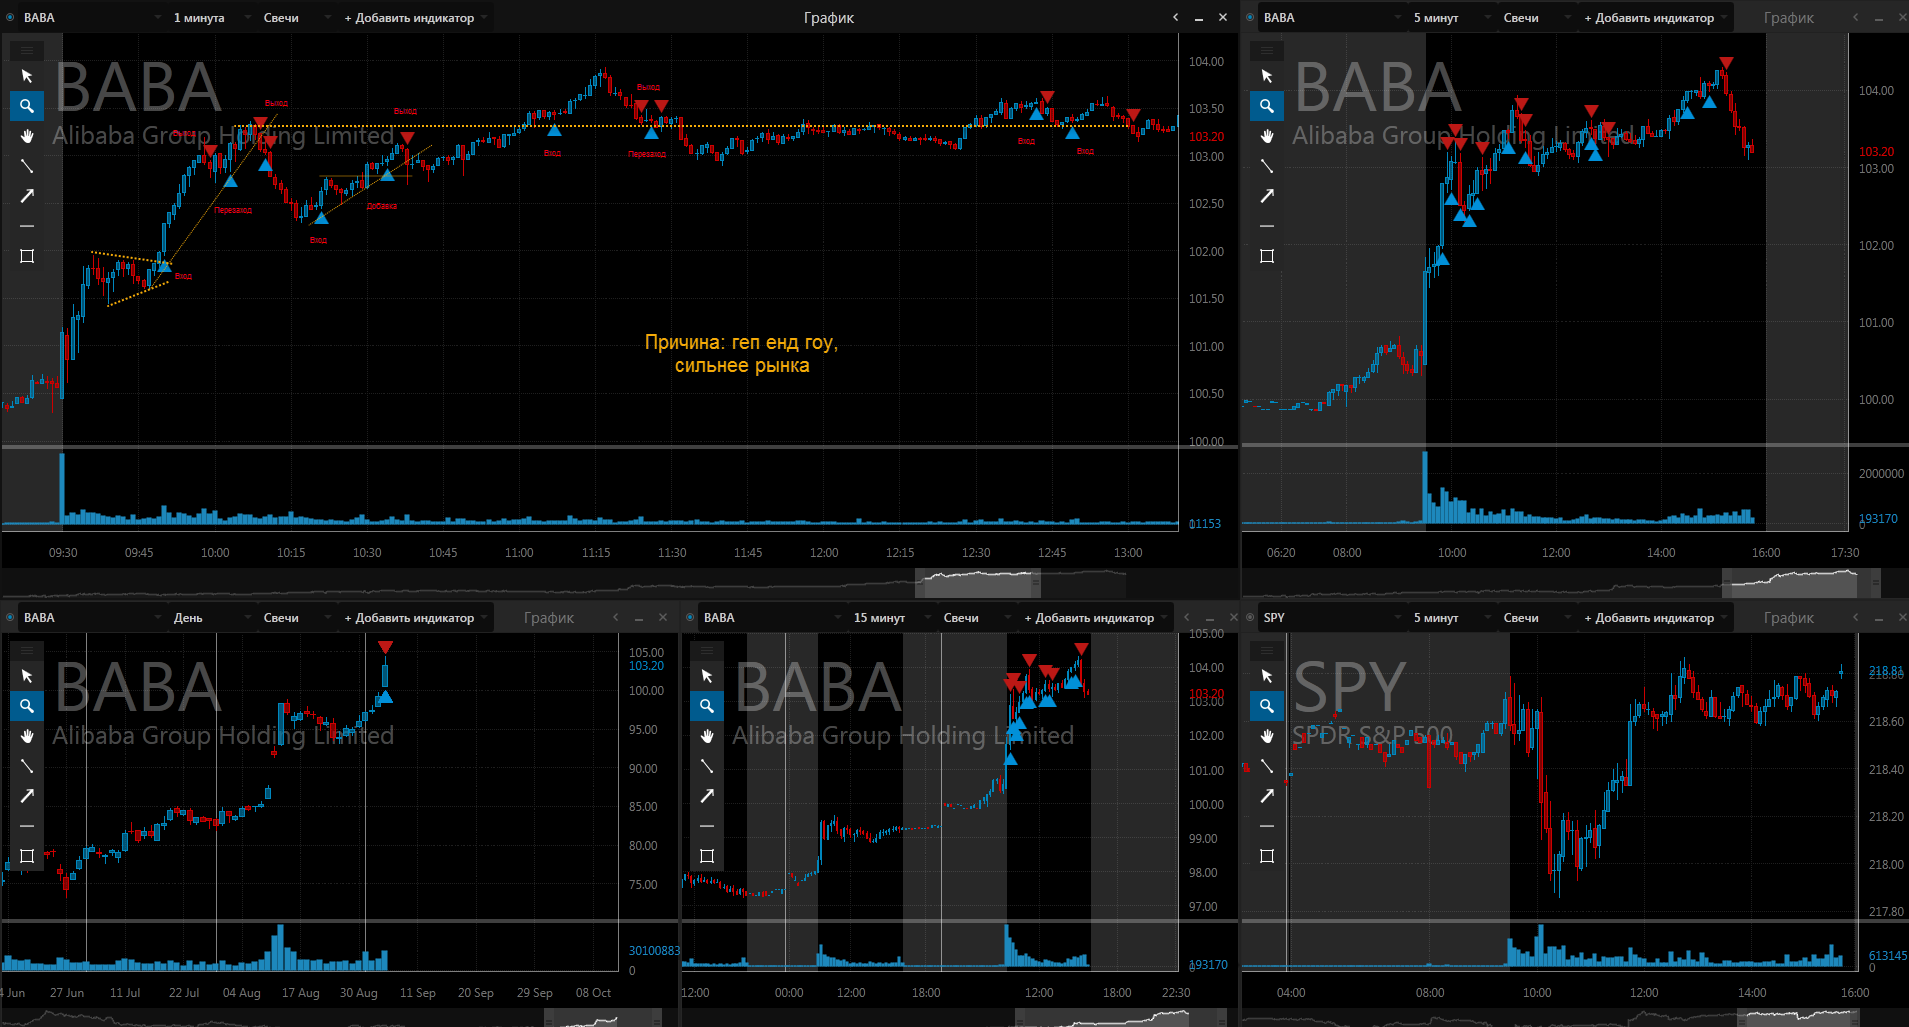Open Добавить индикатор dropdown in 1 минута chart
1909x1027 pixels.
[x=415, y=17]
